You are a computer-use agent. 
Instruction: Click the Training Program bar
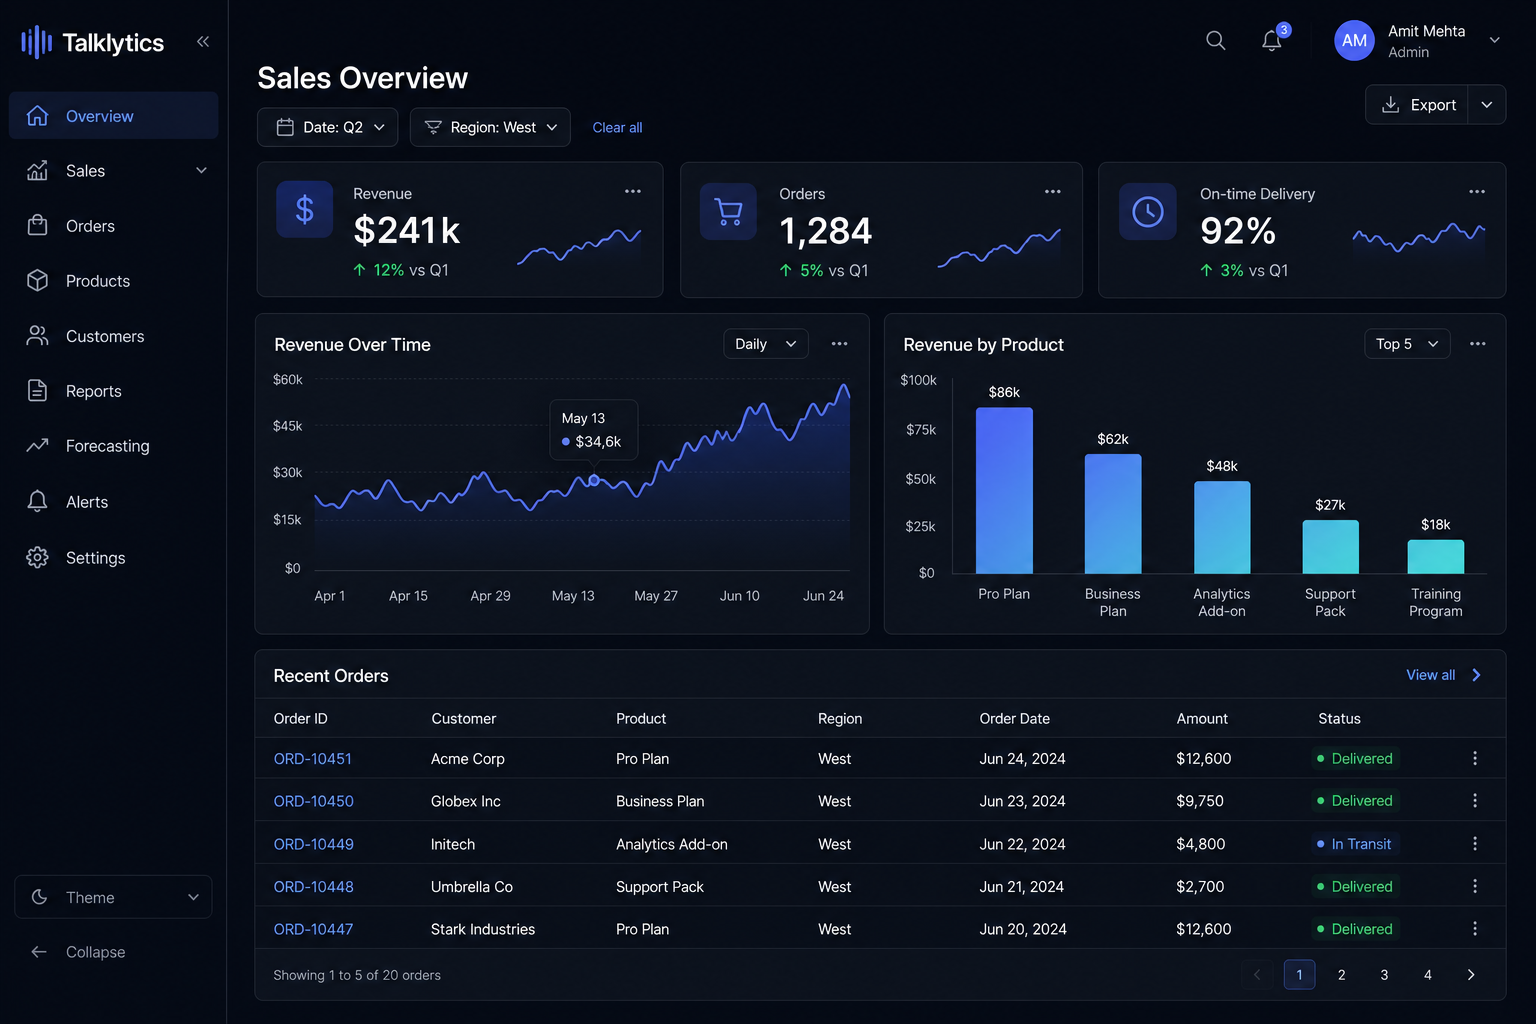(1436, 556)
